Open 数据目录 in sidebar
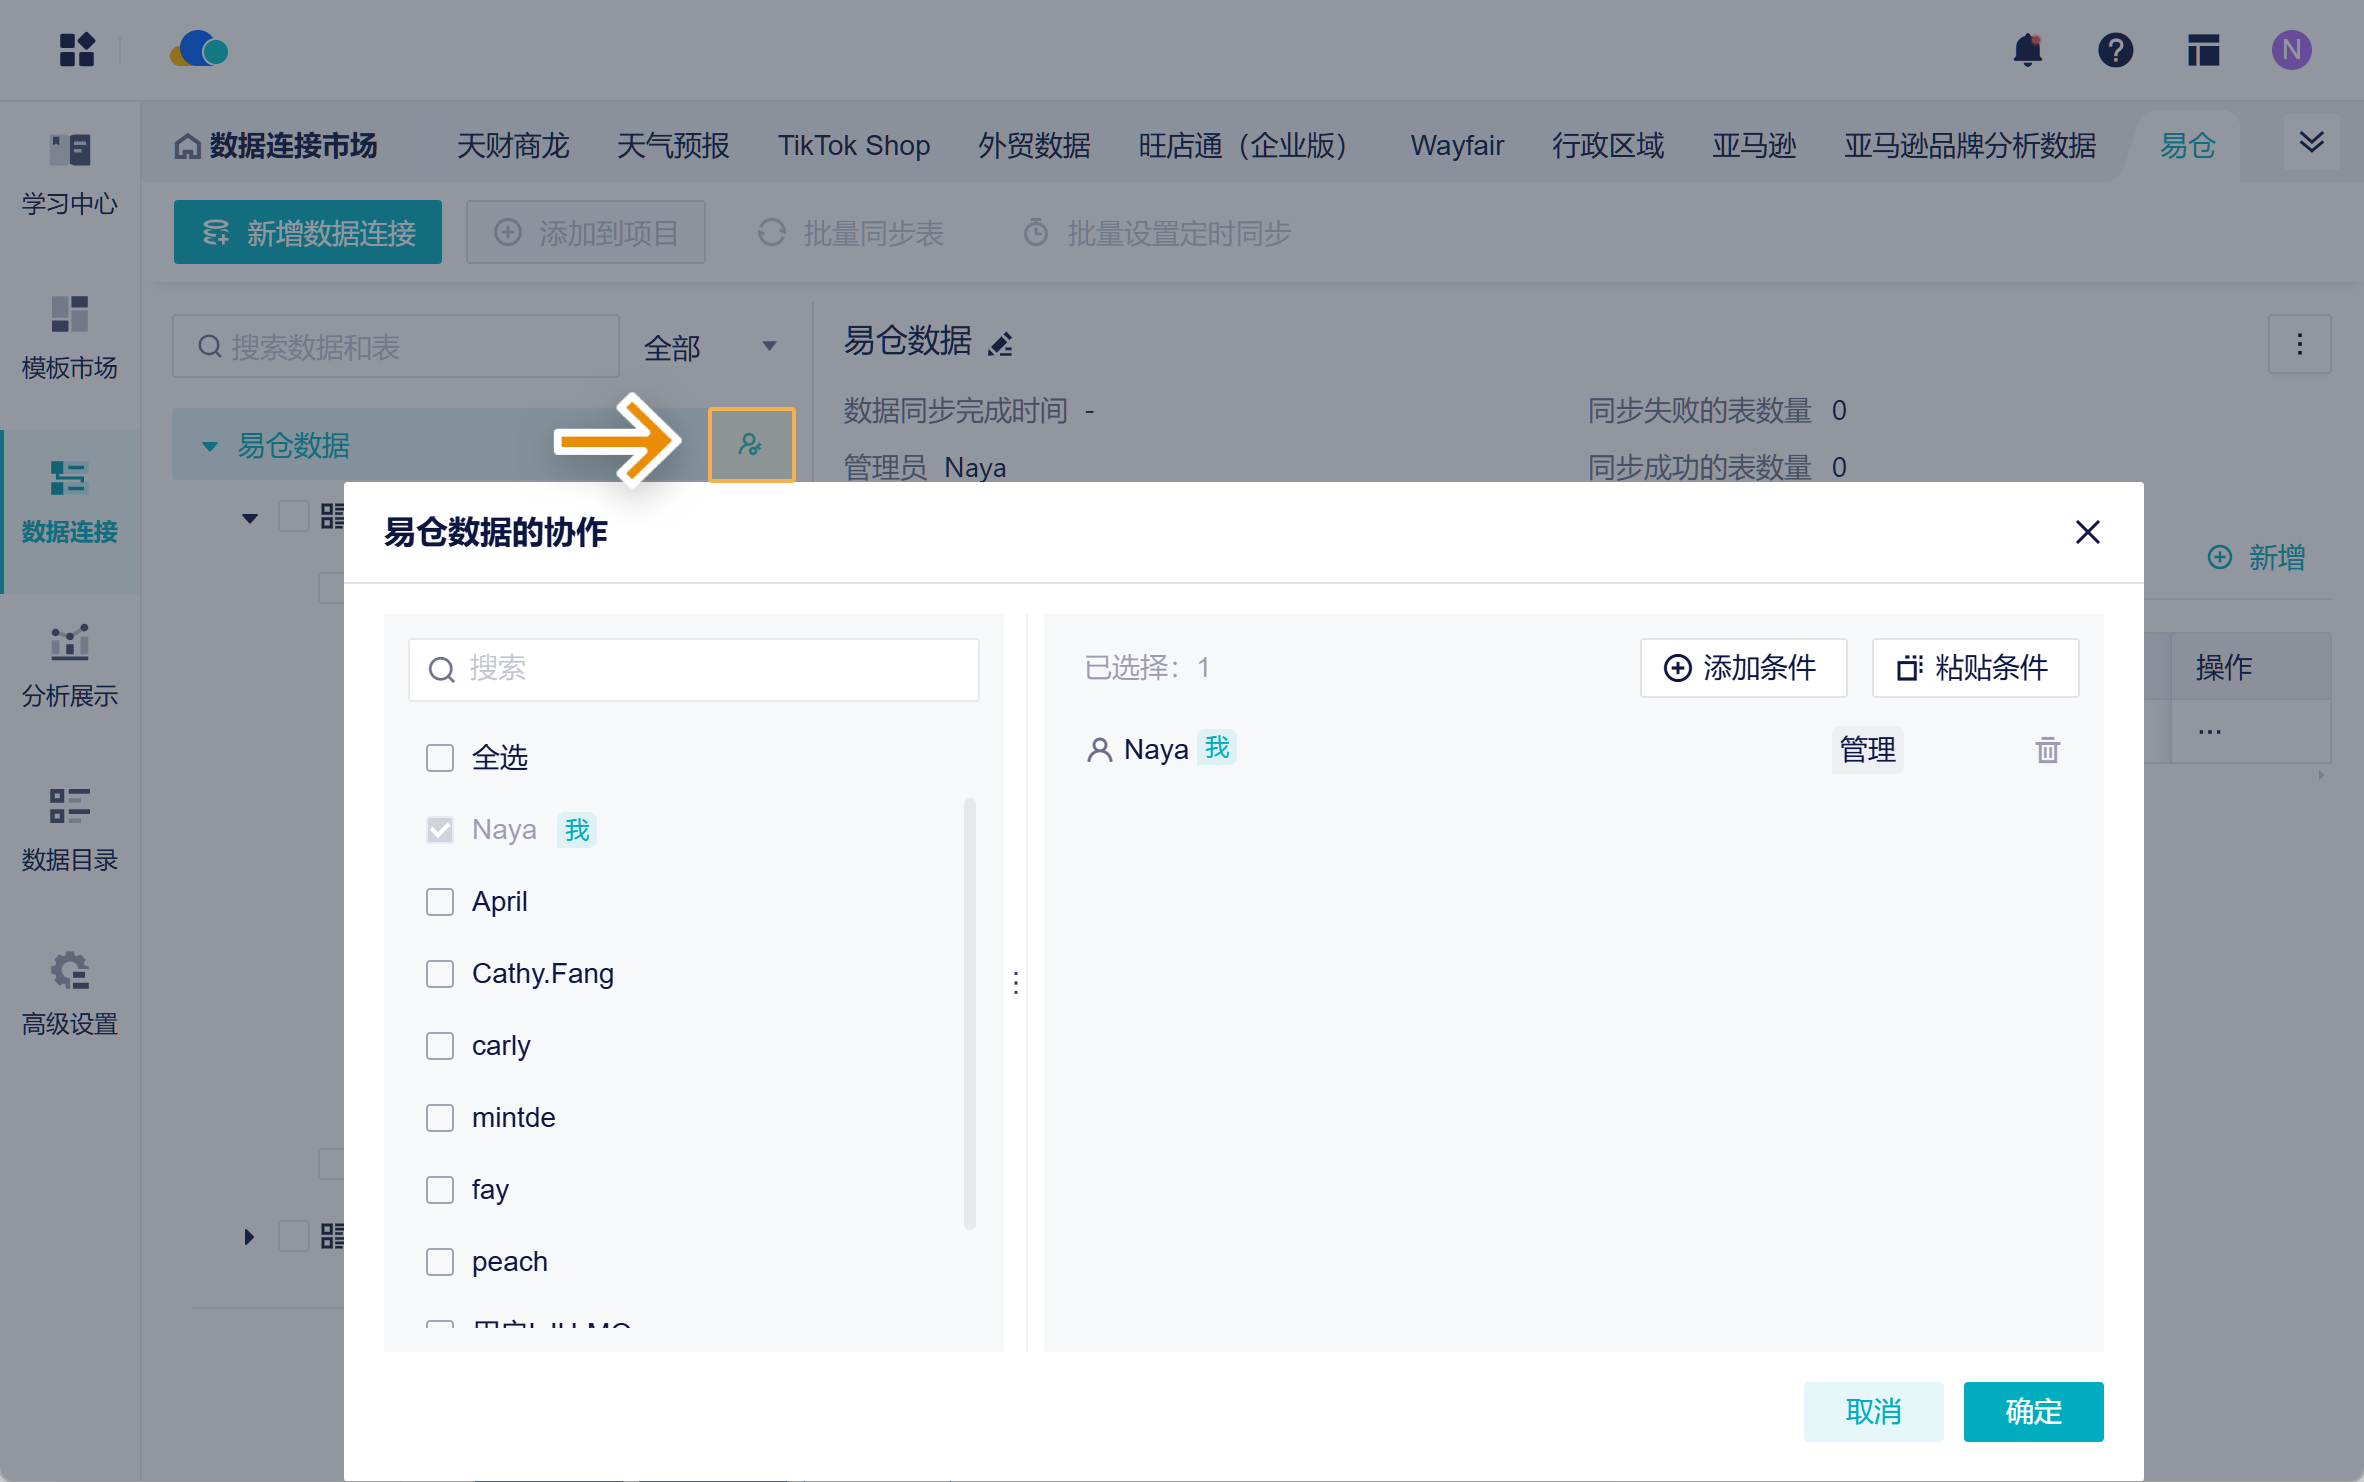 pos(70,831)
